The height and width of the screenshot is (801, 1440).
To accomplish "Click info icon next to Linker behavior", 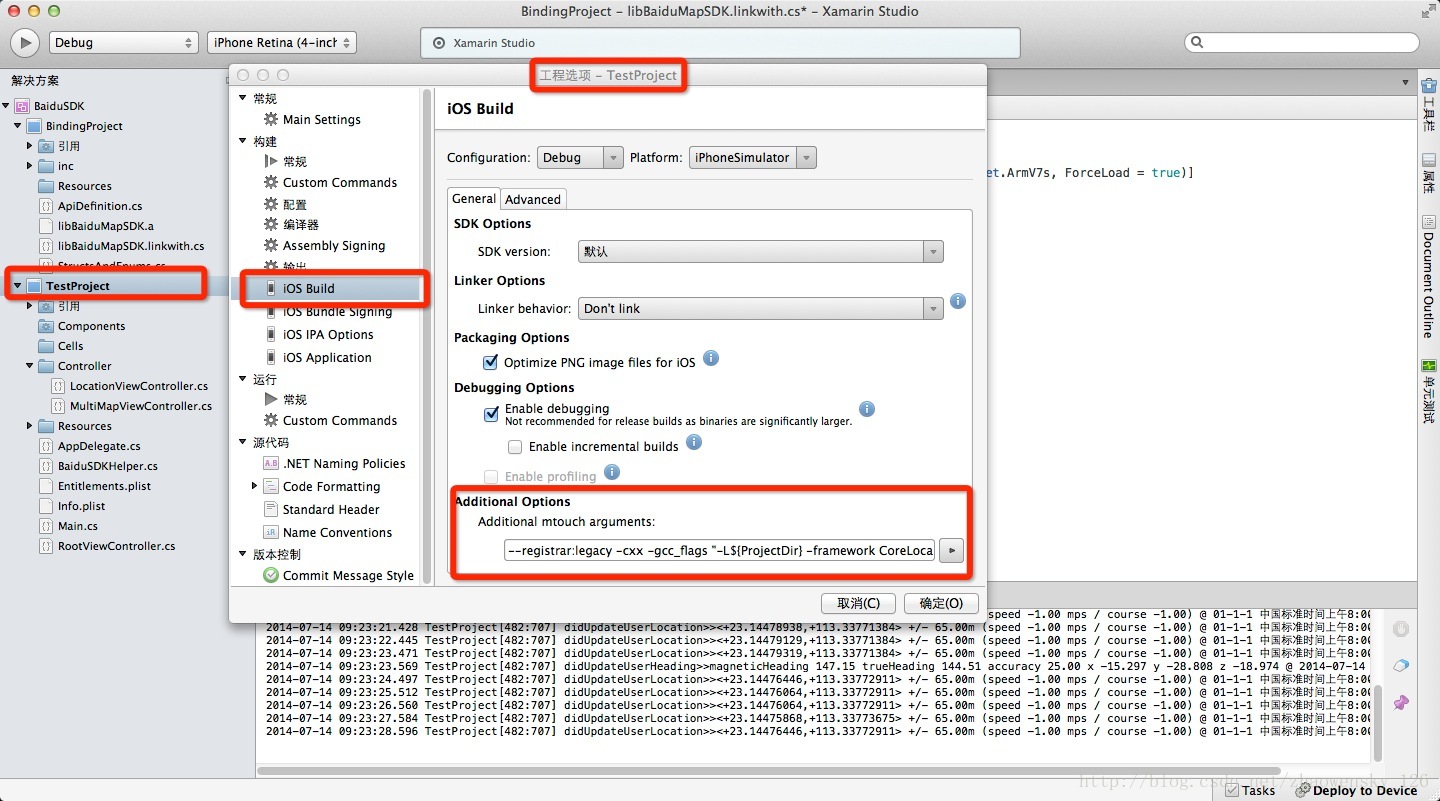I will [958, 301].
